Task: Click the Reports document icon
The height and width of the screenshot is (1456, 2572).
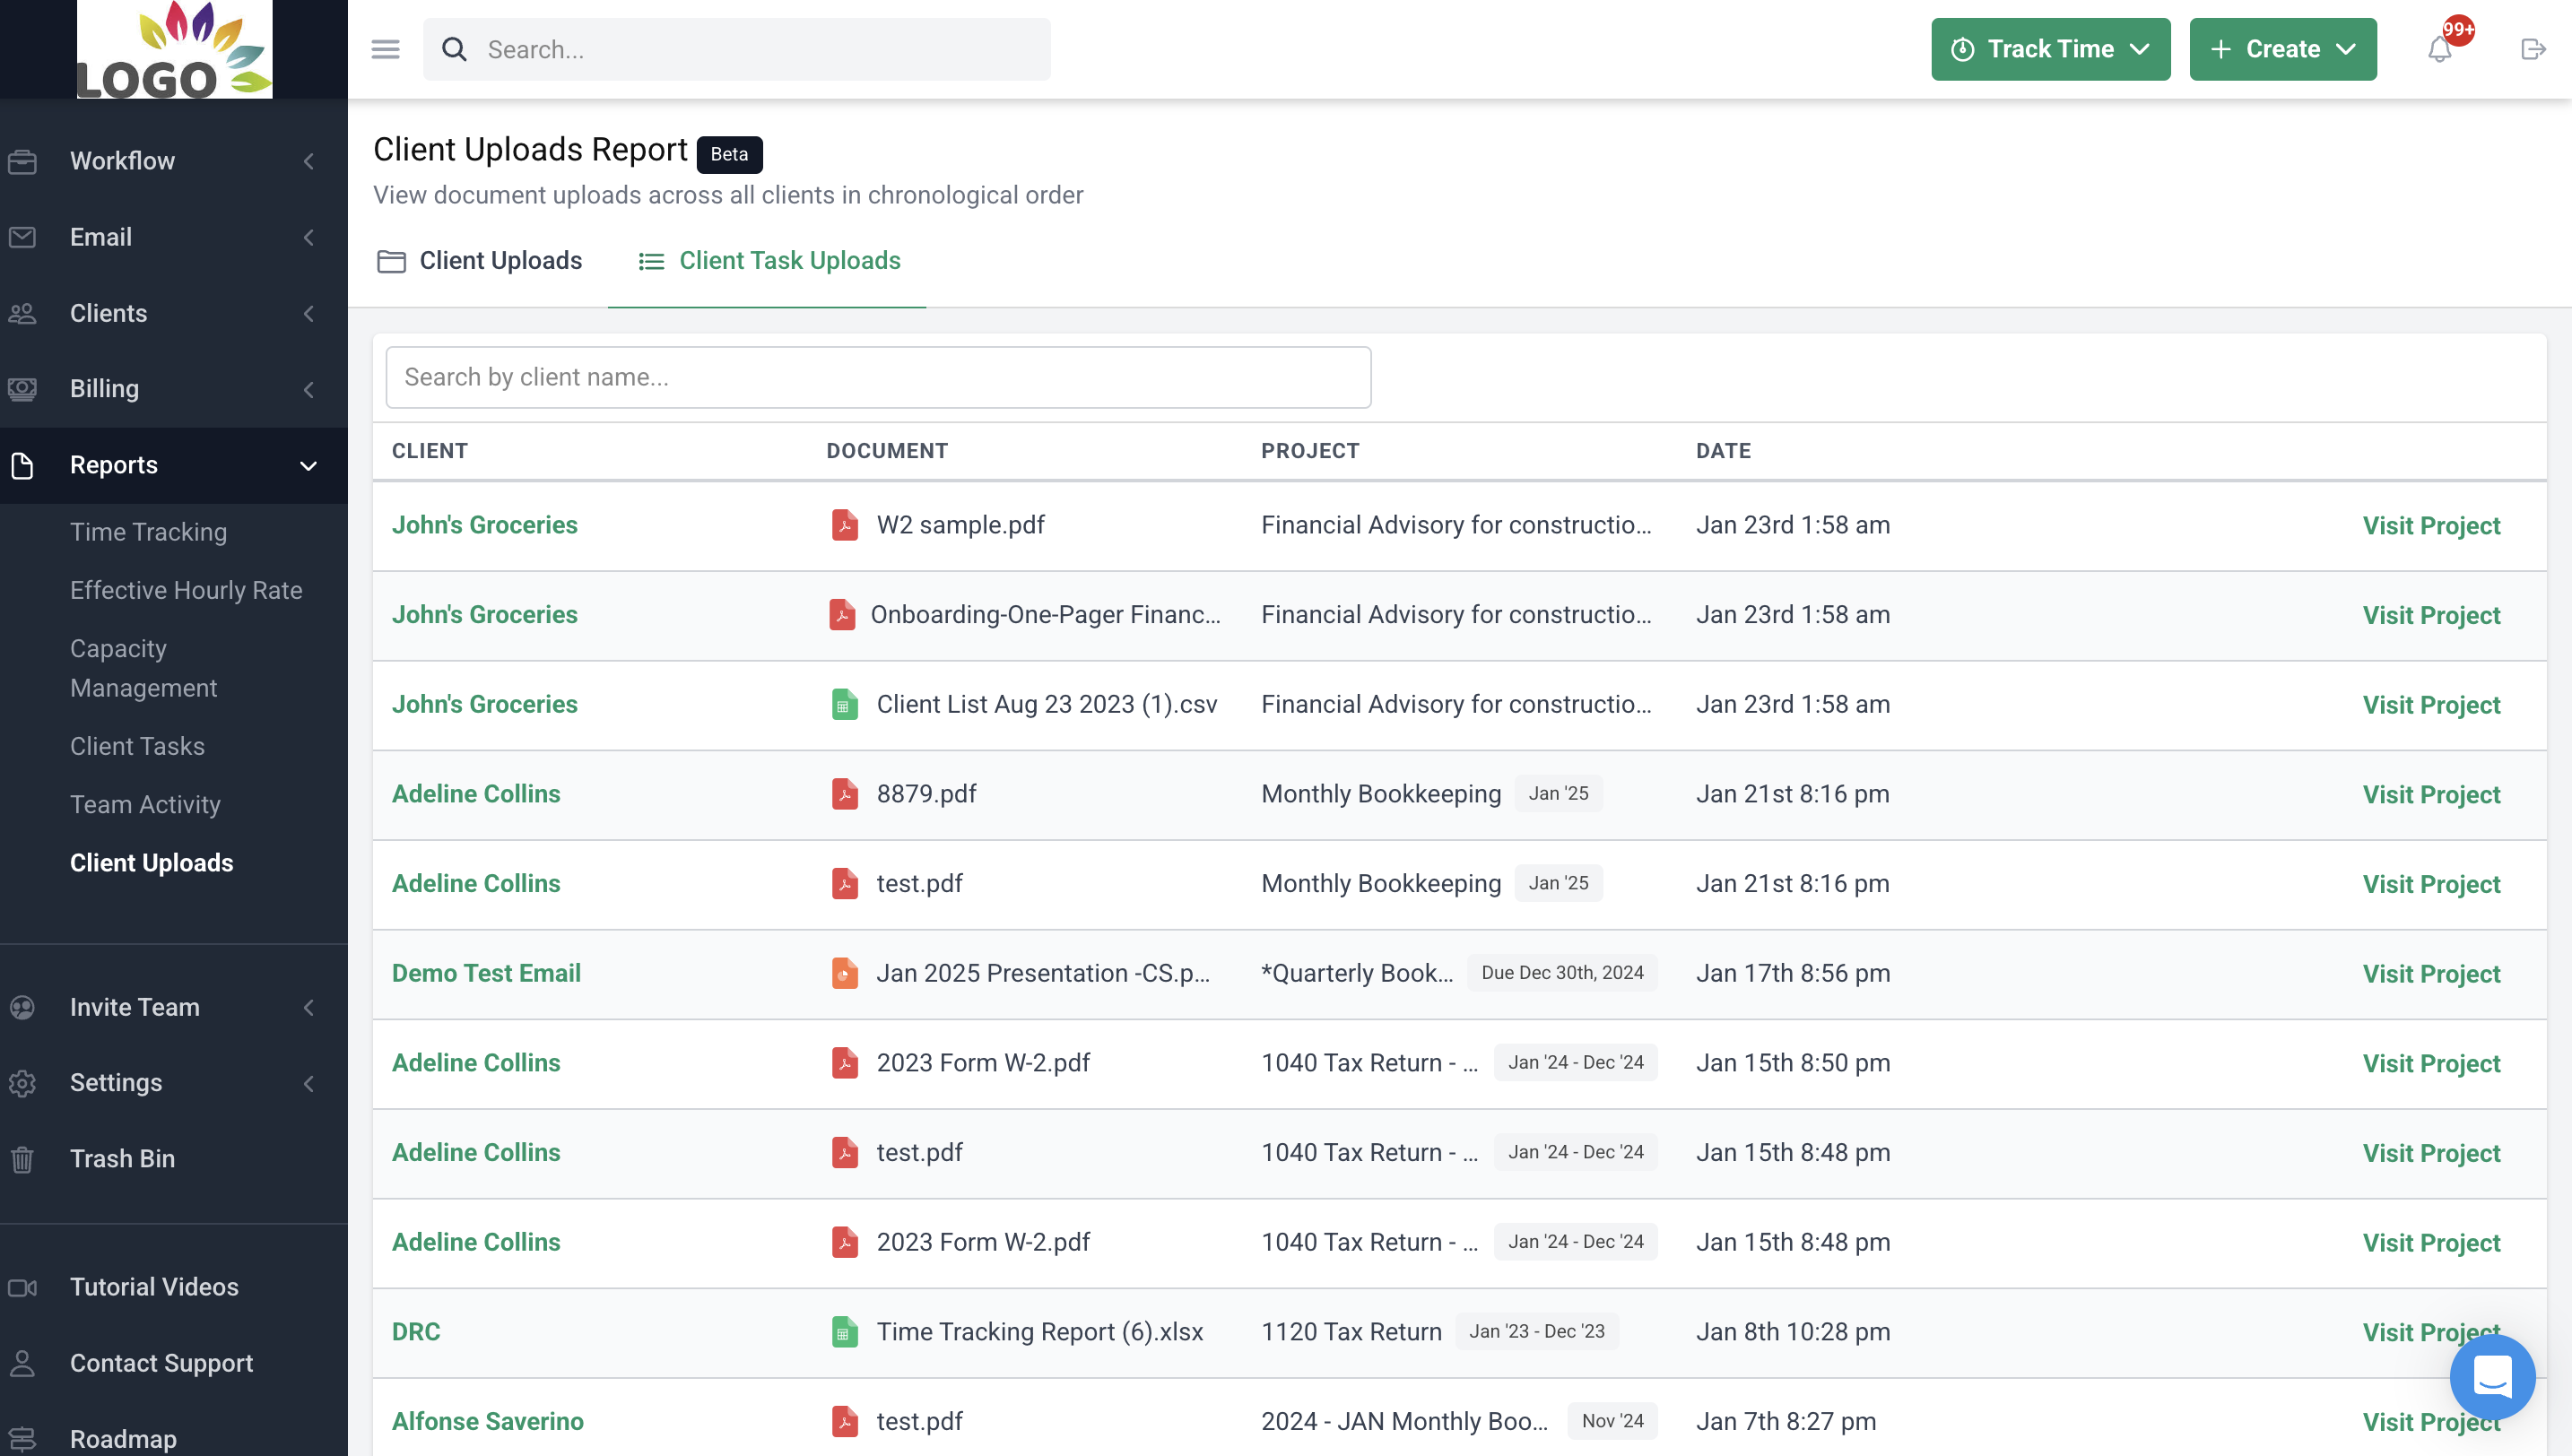Action: pos(22,465)
